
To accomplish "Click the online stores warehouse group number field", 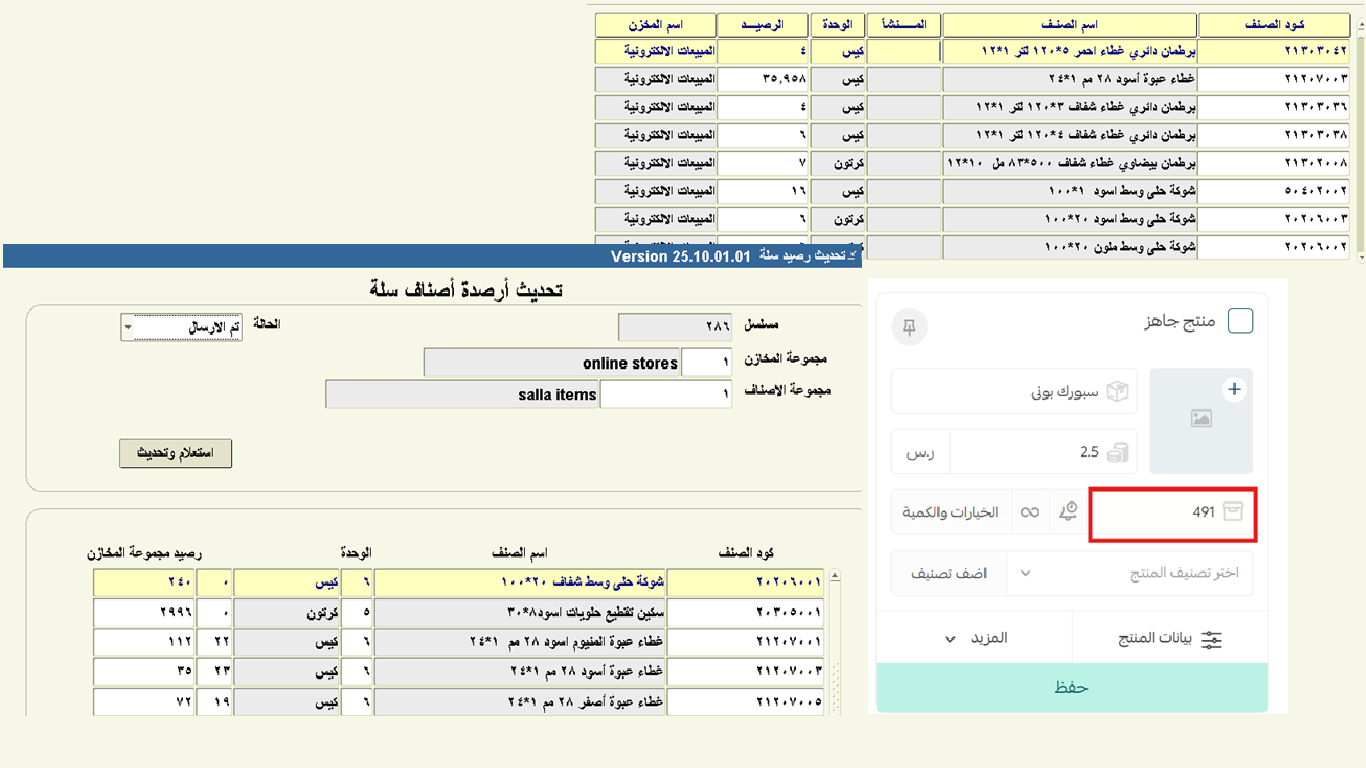I will [706, 363].
